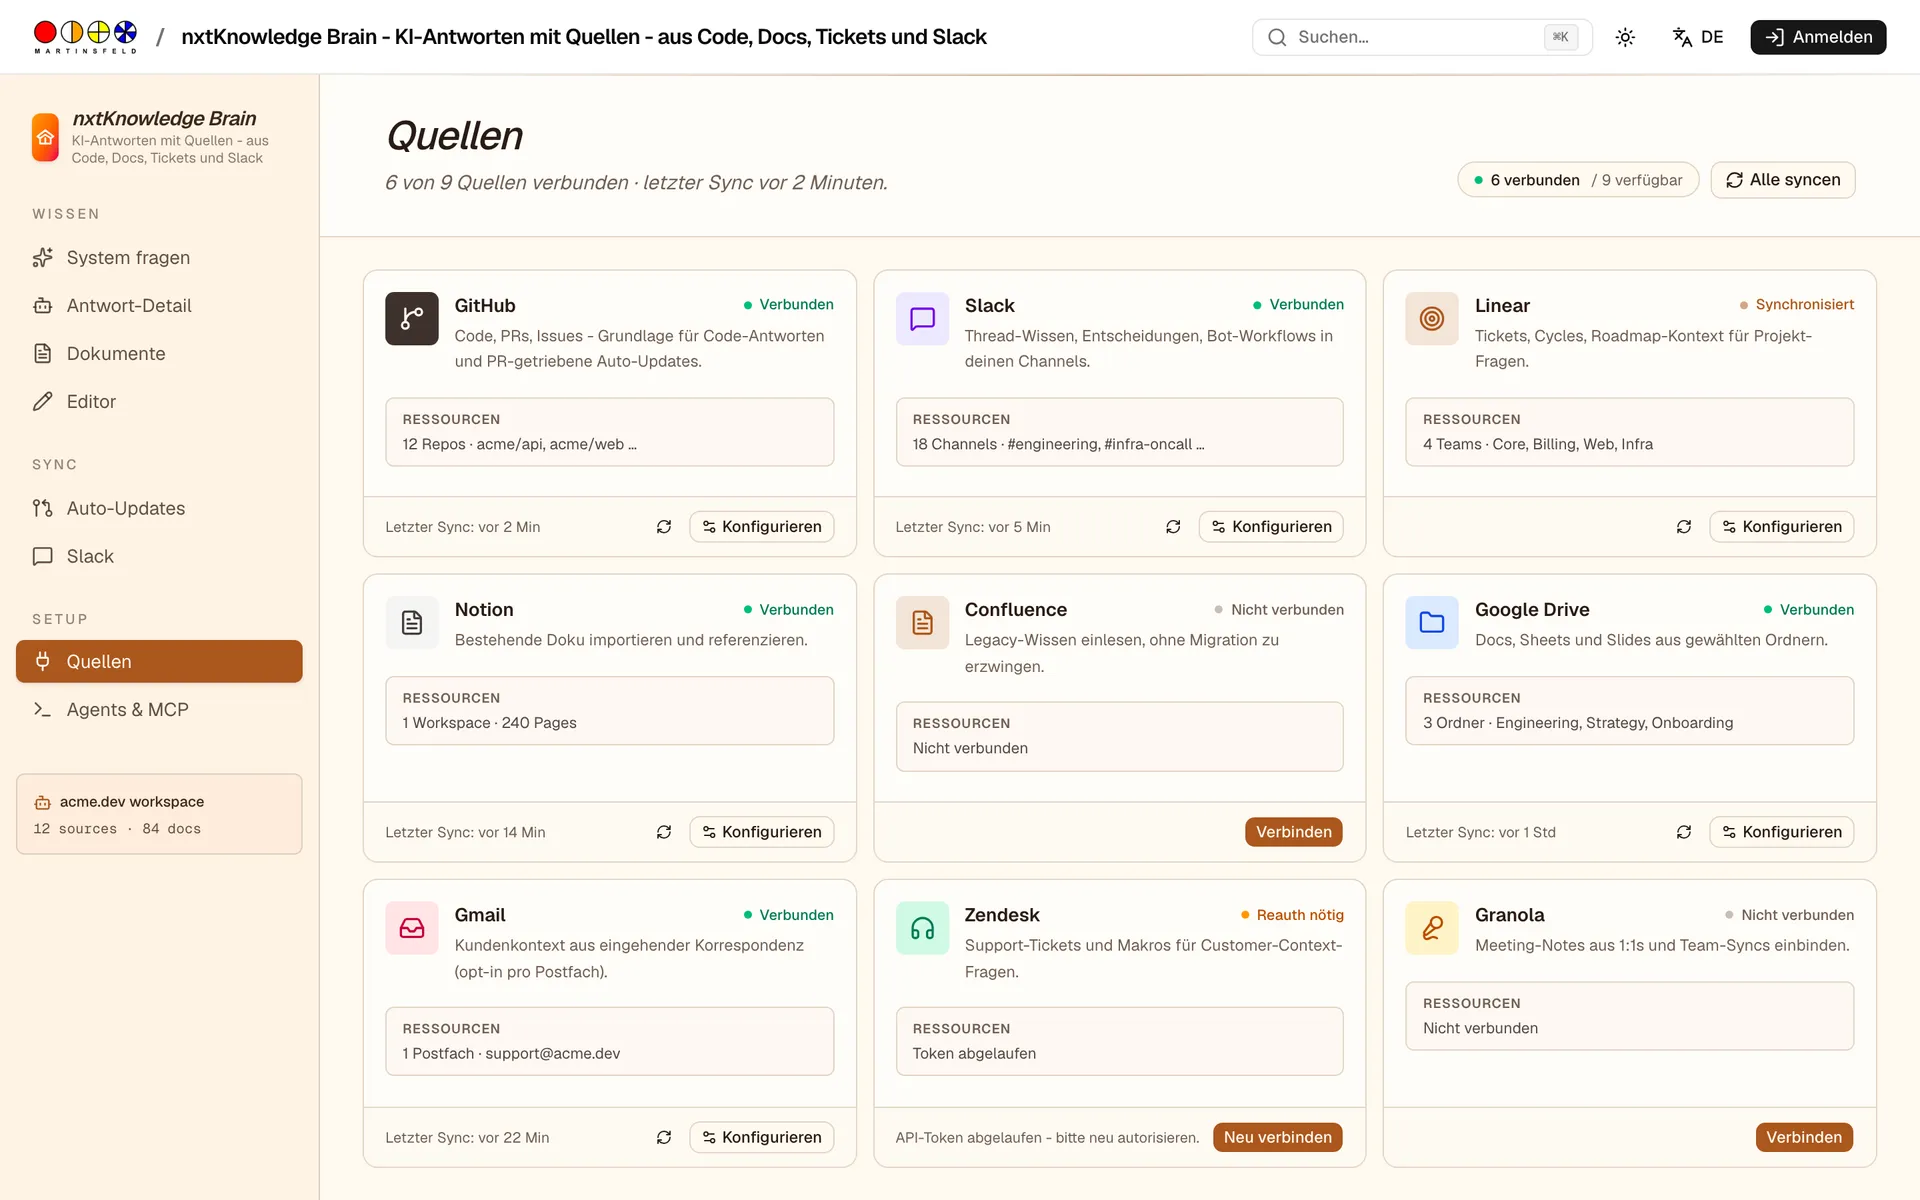The height and width of the screenshot is (1200, 1920).
Task: Click the Google Drive folder icon
Action: 1432,623
